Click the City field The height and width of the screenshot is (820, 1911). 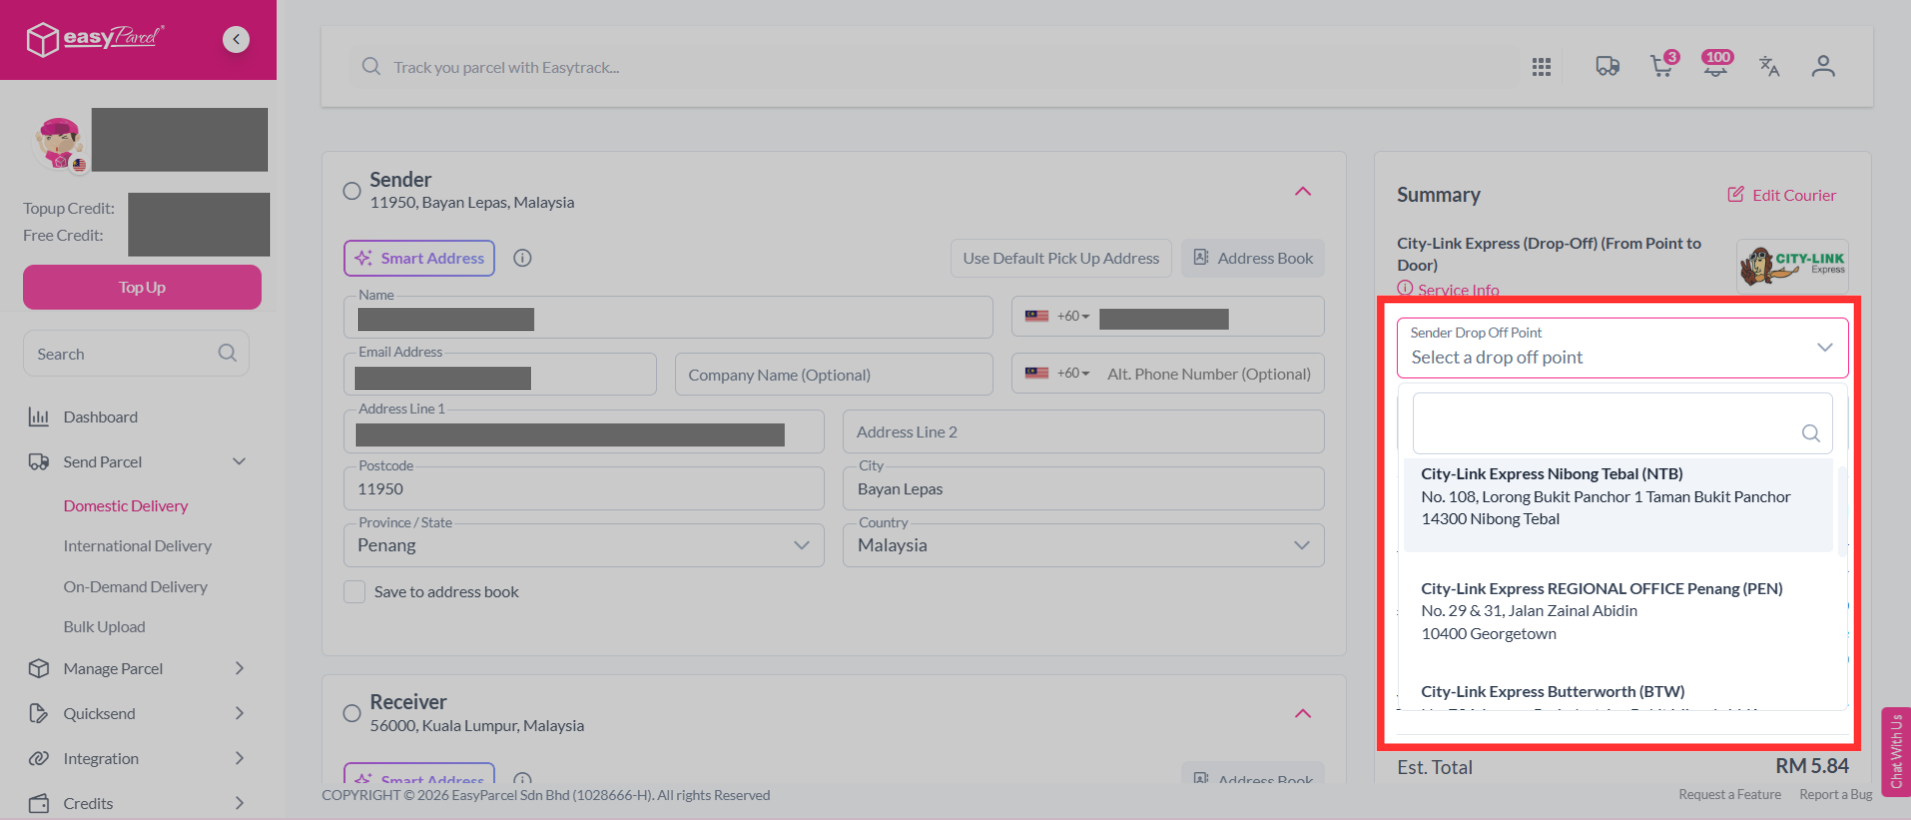[1084, 488]
